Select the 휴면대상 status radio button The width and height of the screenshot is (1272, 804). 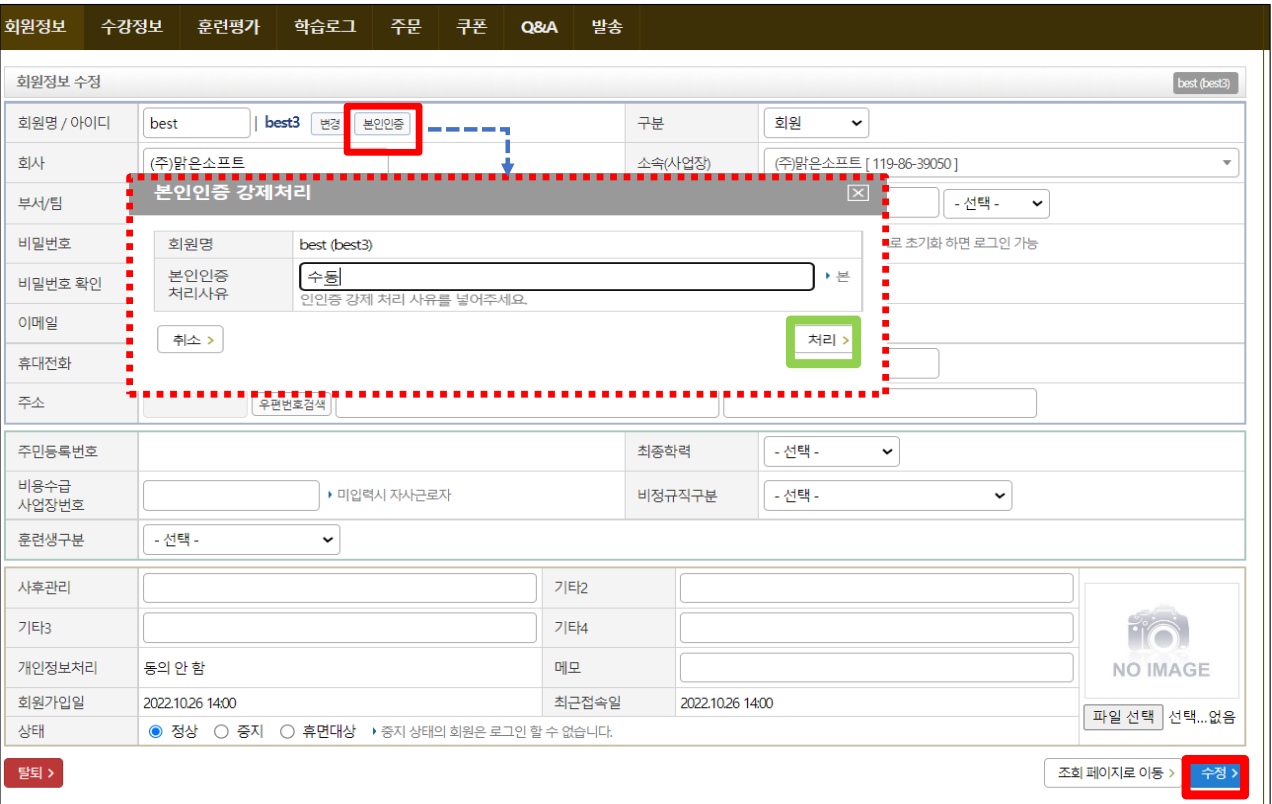point(287,731)
